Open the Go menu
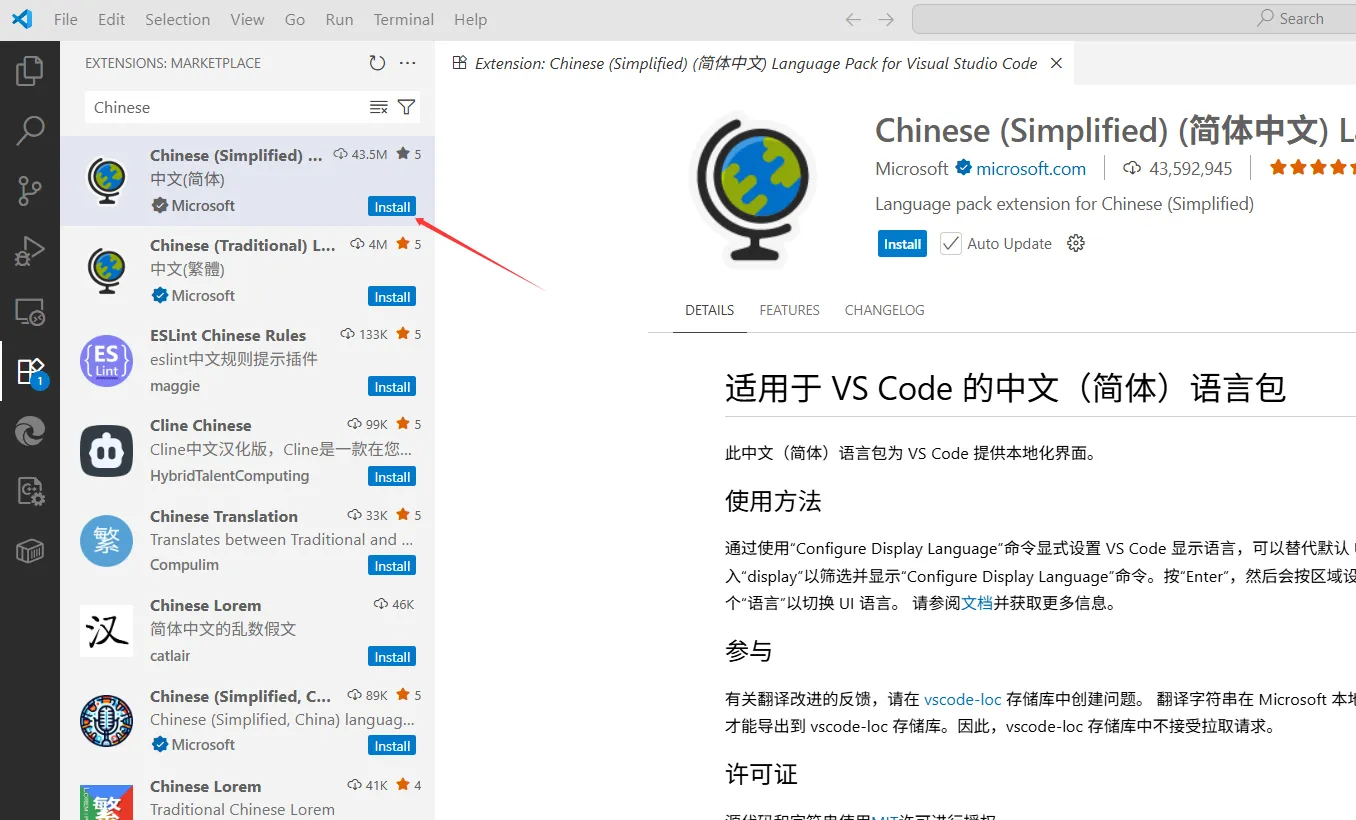1356x820 pixels. tap(295, 19)
